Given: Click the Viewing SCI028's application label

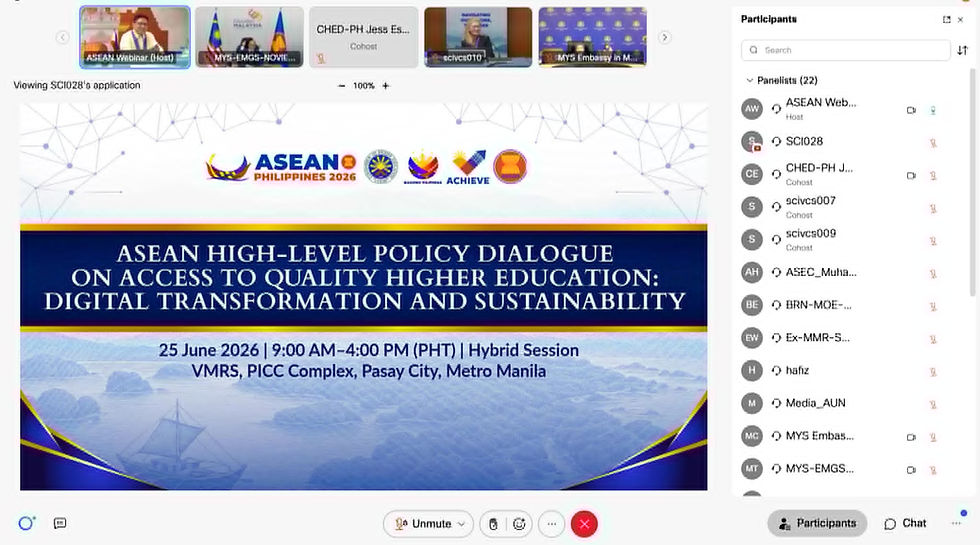Looking at the screenshot, I should point(77,85).
